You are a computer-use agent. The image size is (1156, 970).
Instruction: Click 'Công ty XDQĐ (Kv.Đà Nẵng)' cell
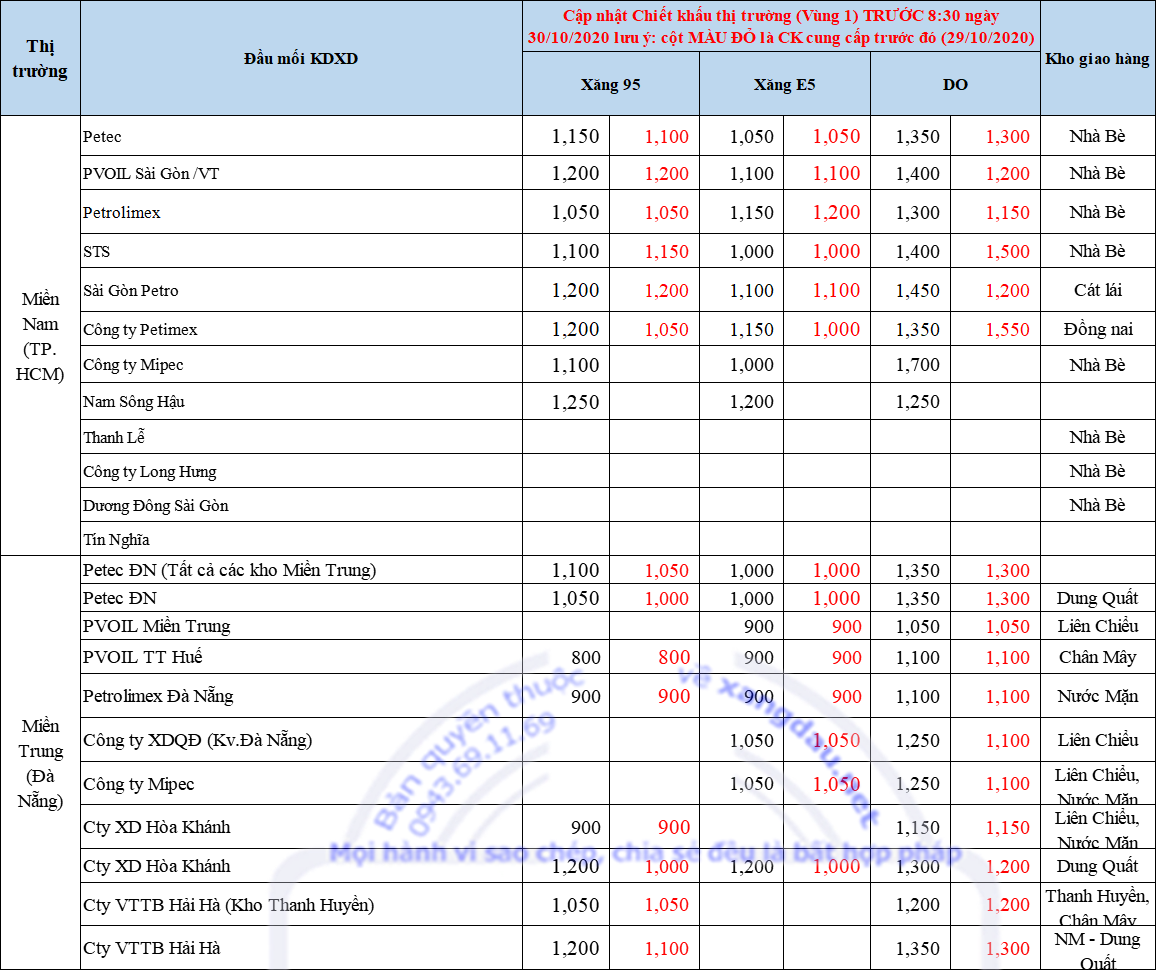tap(301, 739)
